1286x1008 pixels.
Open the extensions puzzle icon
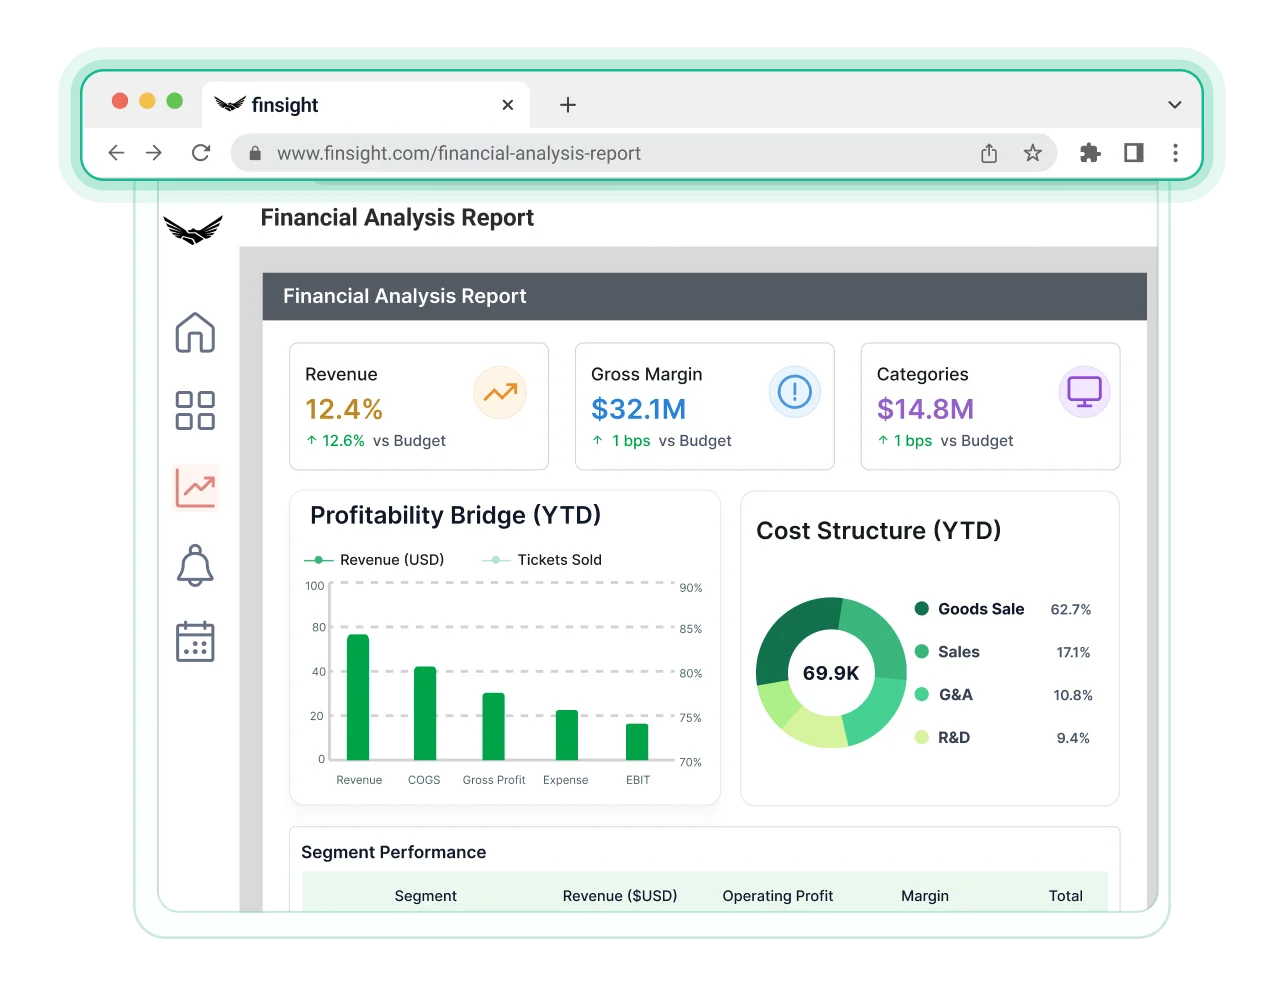[1090, 153]
